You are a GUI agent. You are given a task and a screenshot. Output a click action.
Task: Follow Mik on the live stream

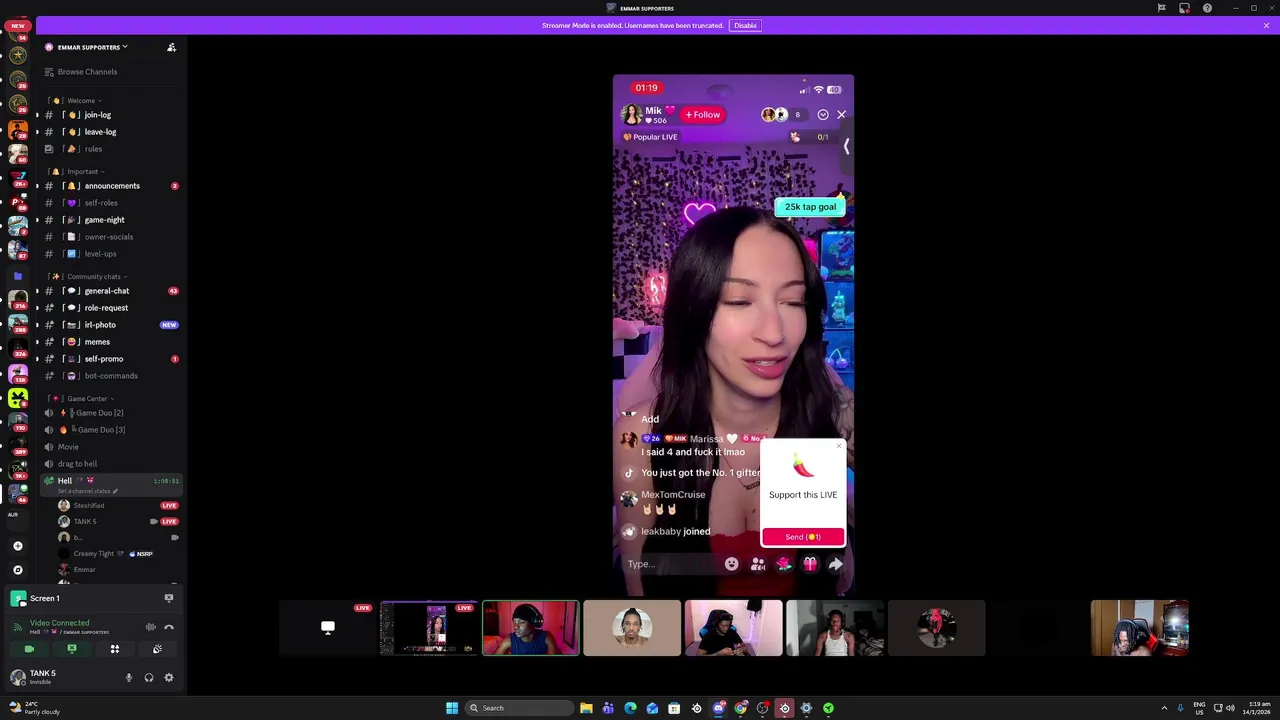click(703, 115)
